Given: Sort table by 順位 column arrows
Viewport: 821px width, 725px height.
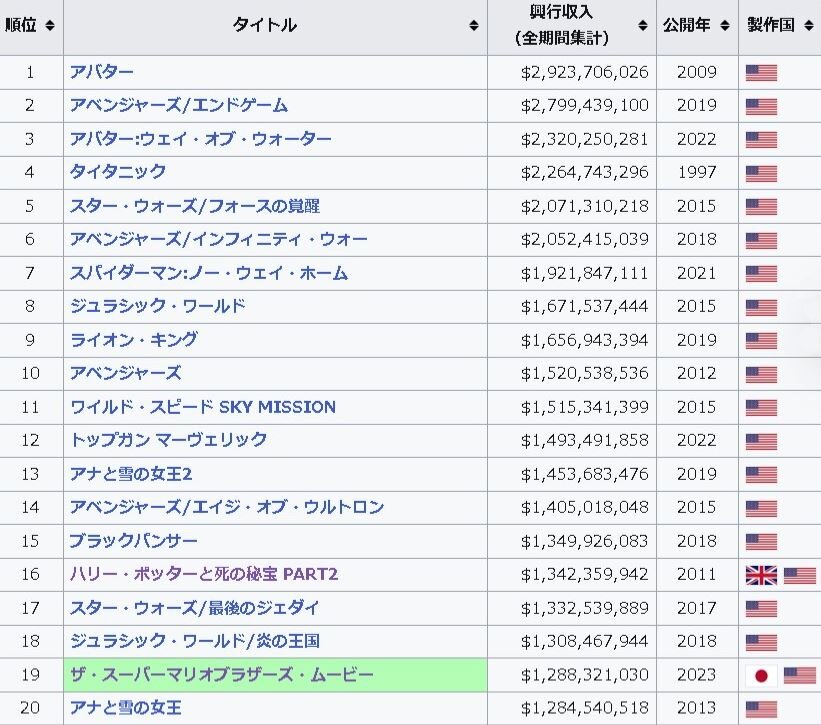Looking at the screenshot, I should (50, 26).
